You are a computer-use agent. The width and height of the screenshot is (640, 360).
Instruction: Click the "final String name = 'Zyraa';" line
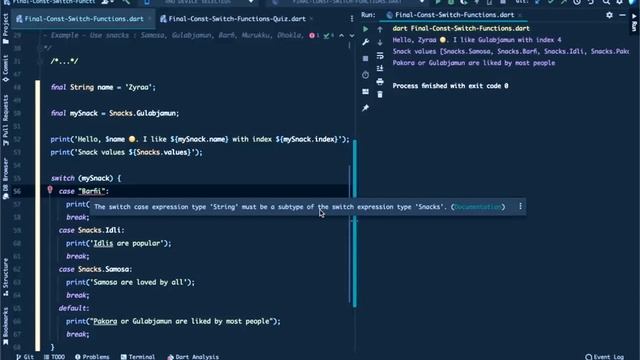[x=103, y=87]
